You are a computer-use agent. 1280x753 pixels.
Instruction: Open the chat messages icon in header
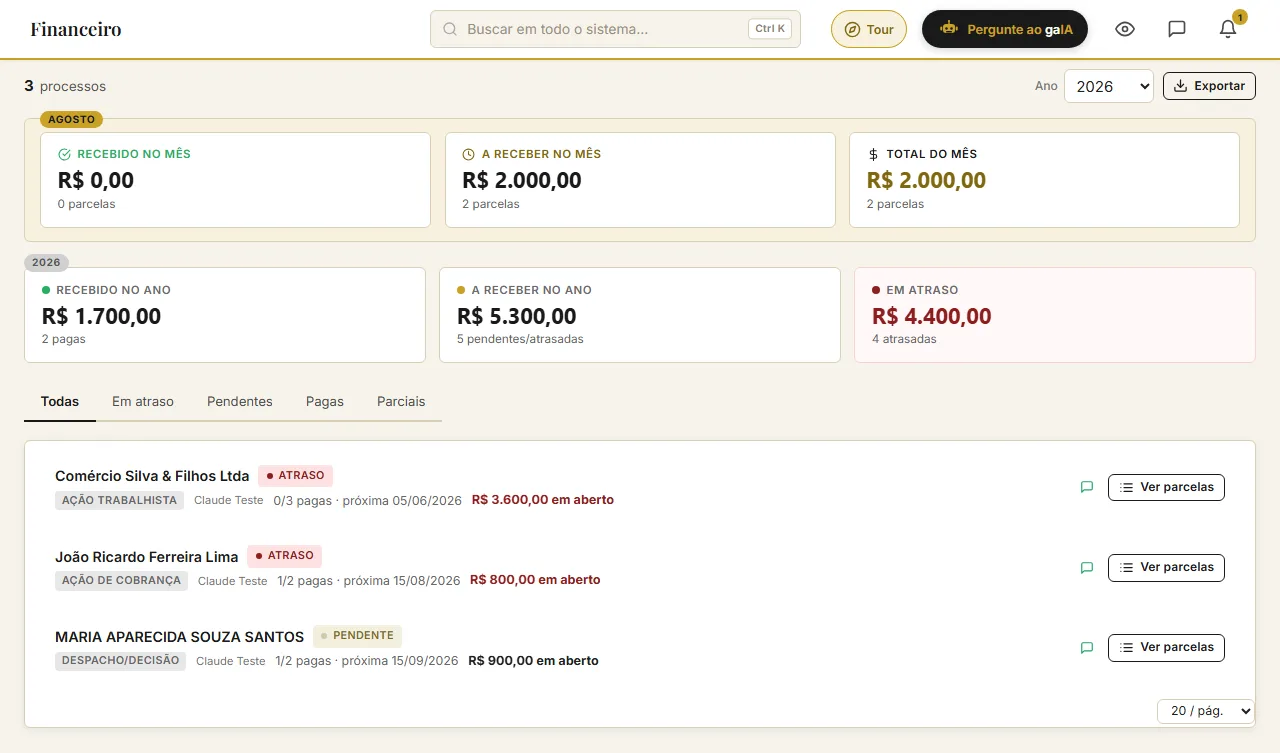point(1177,29)
